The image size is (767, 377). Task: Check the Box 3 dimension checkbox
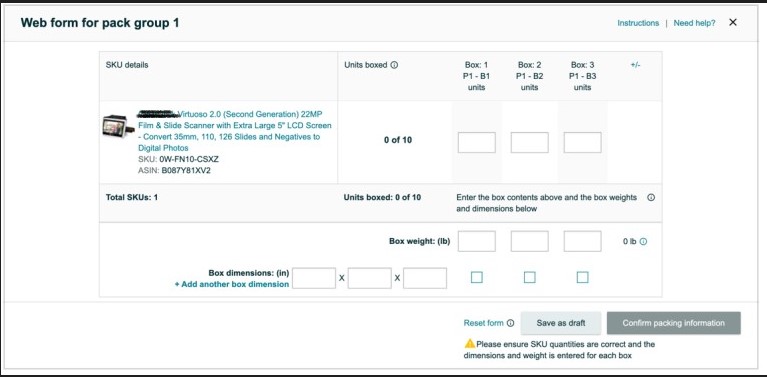pos(582,278)
